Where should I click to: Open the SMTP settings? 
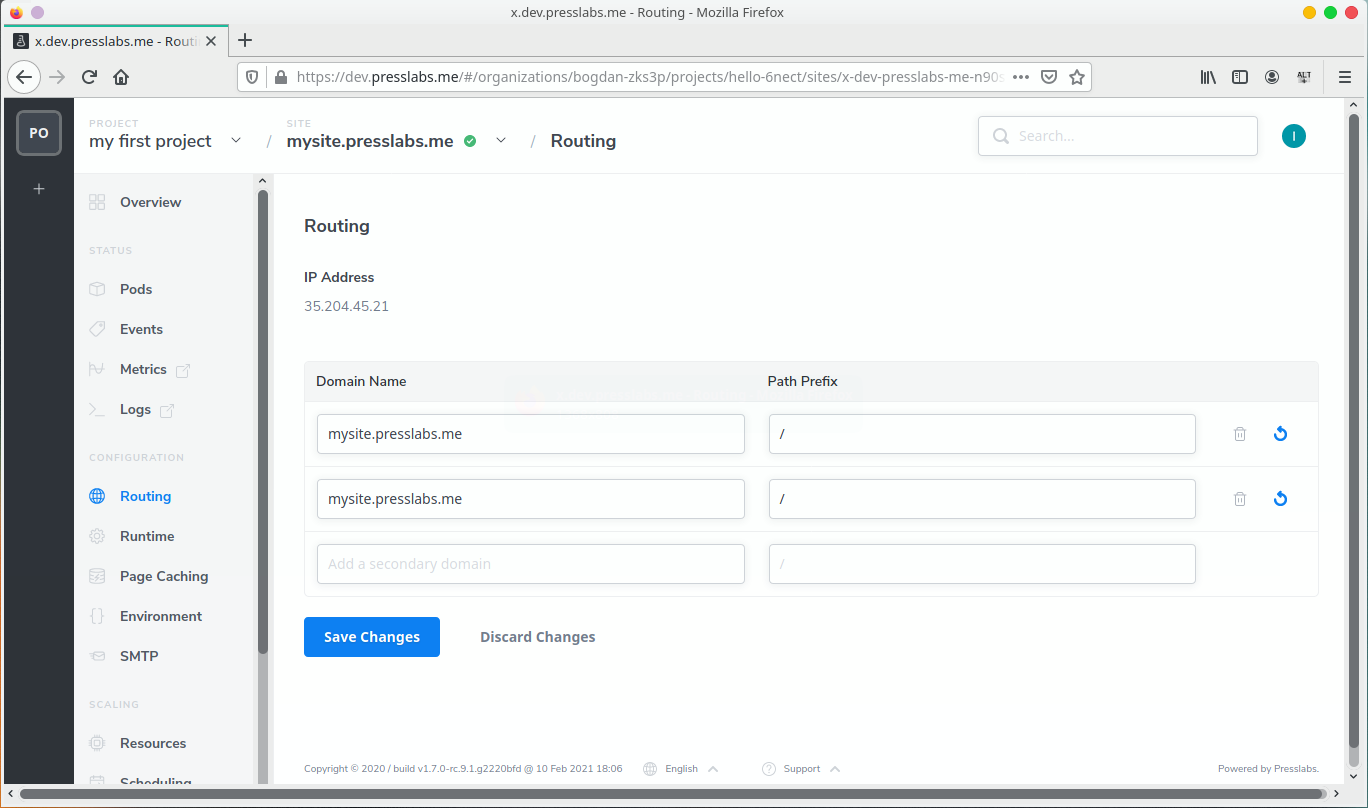pos(139,656)
